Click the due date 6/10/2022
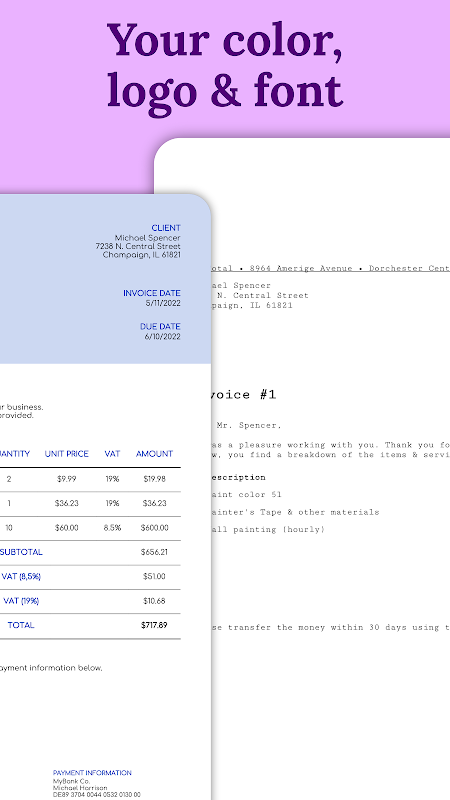This screenshot has width=450, height=800. [x=163, y=336]
